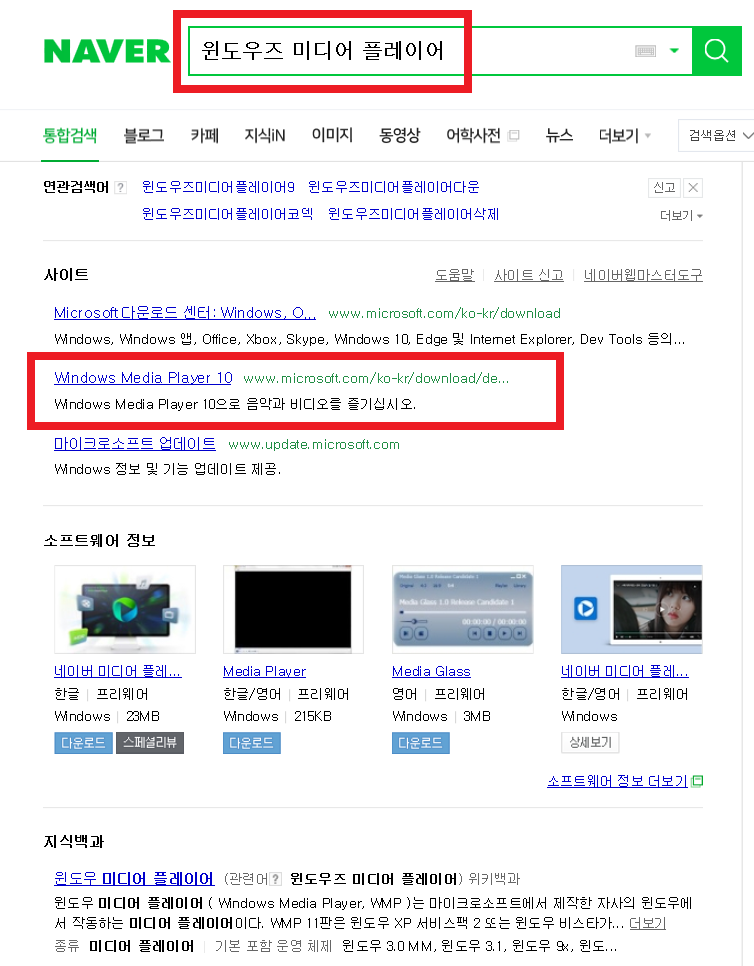754x966 pixels.
Task: Open related search 윈도우즈미디어플레이어다운
Action: pyautogui.click(x=394, y=187)
